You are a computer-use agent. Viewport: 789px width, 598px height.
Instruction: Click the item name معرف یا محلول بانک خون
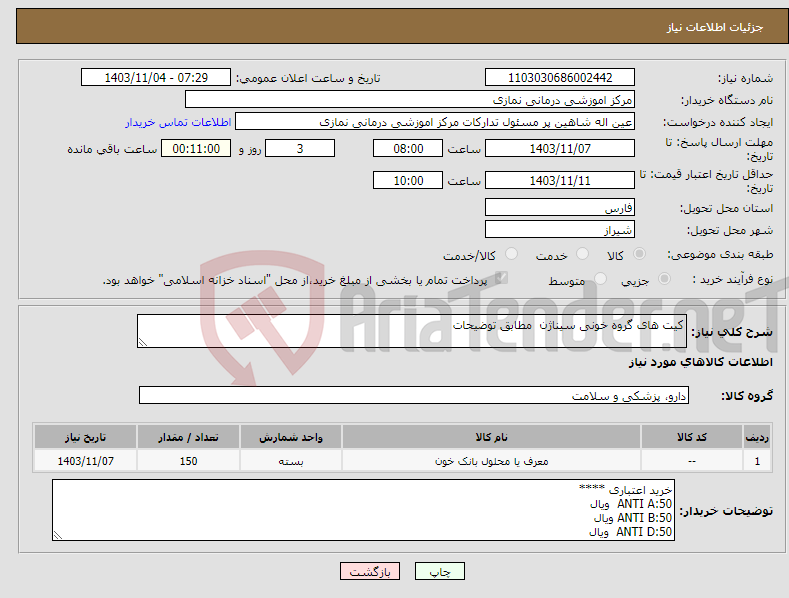(x=491, y=461)
